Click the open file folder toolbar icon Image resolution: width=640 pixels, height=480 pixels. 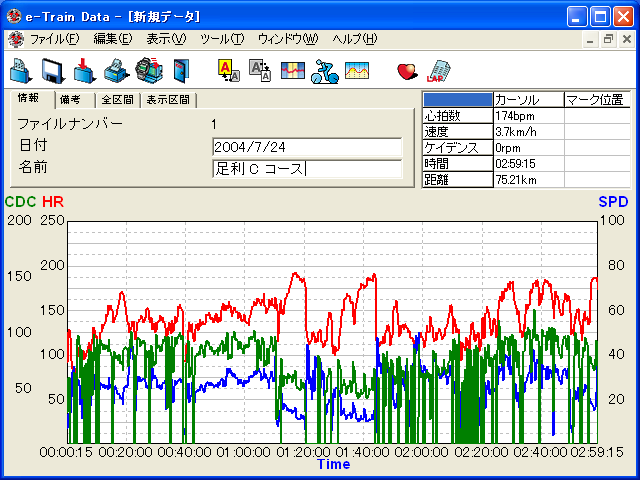click(21, 70)
